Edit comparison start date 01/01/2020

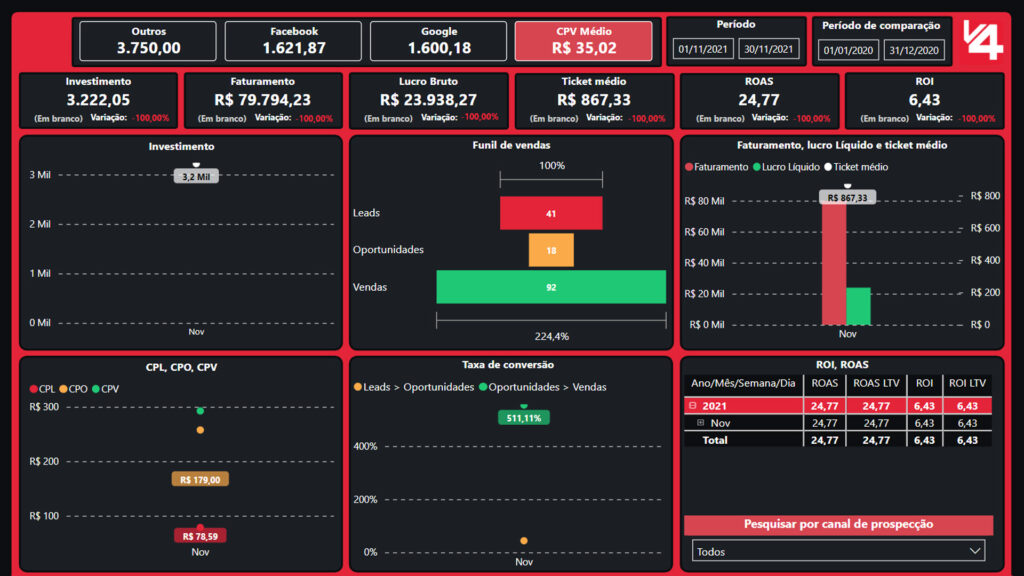point(849,50)
